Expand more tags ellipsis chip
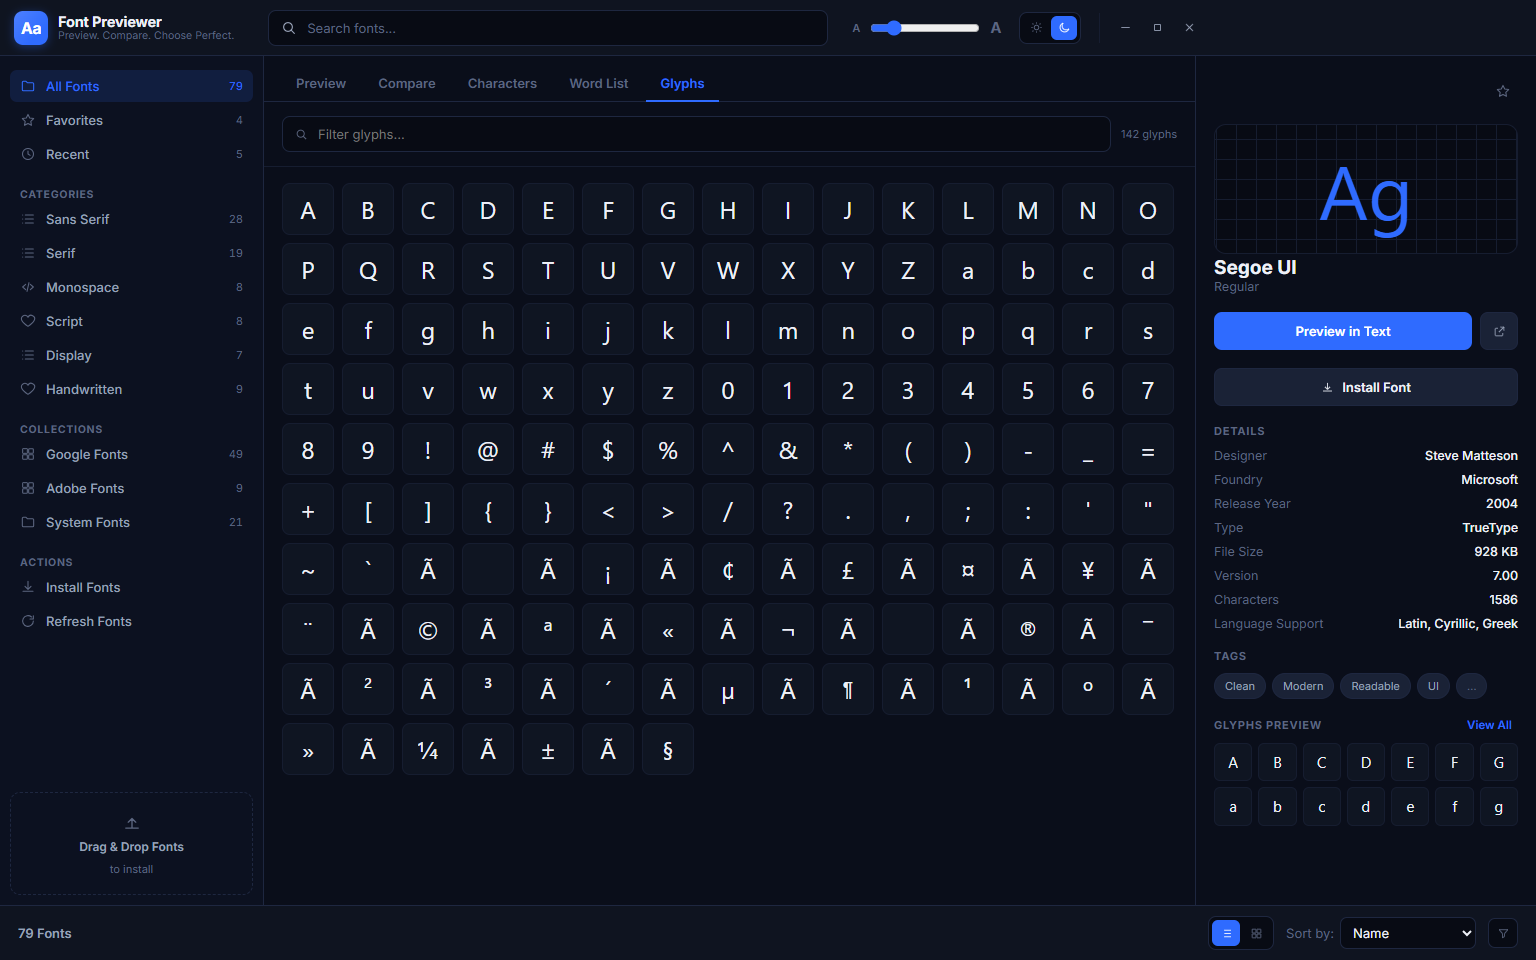The width and height of the screenshot is (1536, 960). (x=1471, y=686)
